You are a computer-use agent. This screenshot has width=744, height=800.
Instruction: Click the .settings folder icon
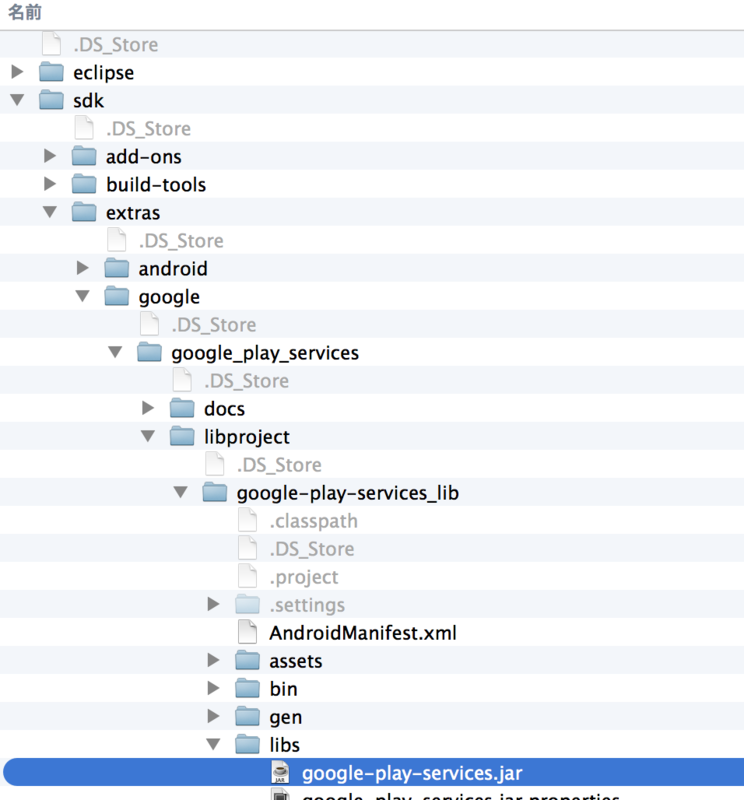coord(247,605)
